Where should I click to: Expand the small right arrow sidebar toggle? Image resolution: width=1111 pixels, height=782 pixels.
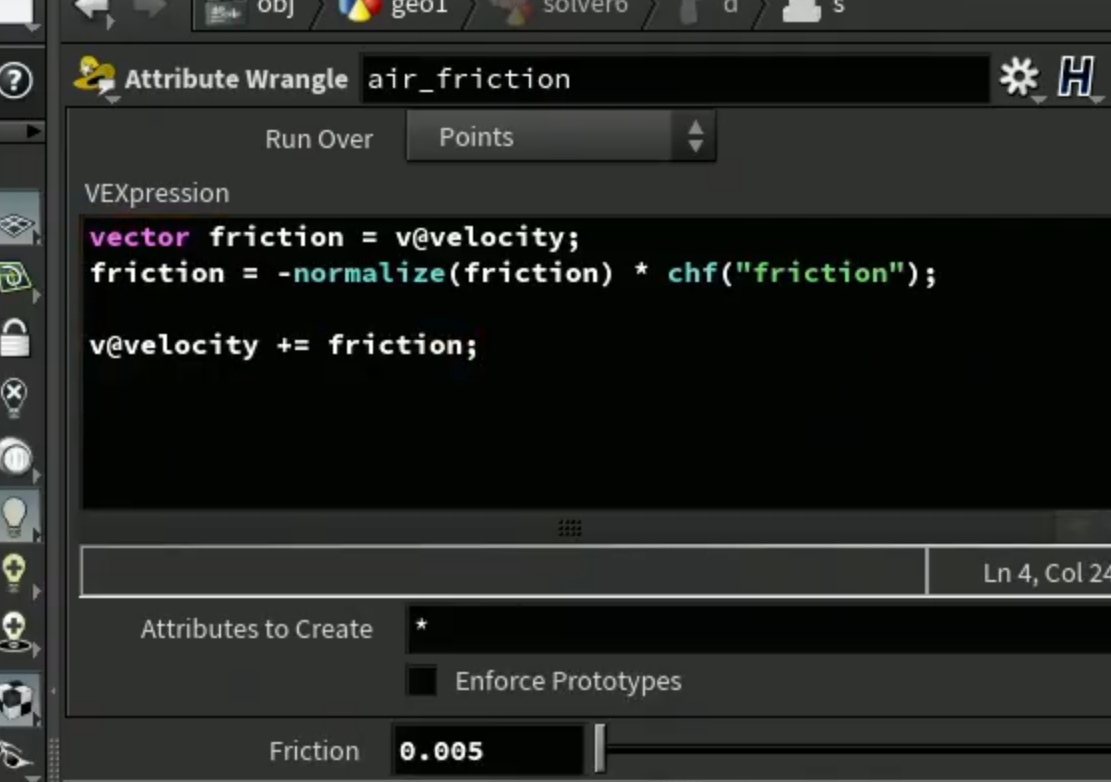pos(33,131)
